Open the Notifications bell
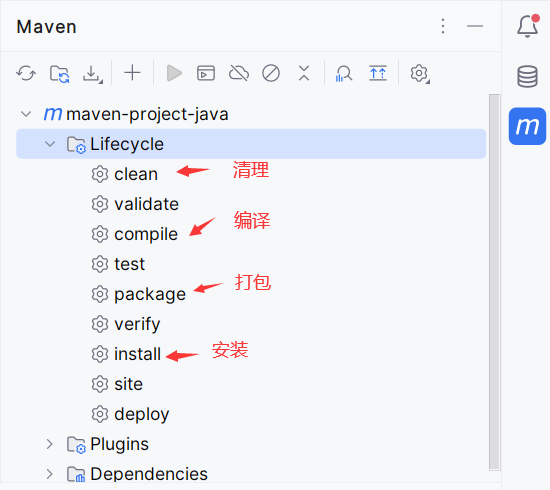This screenshot has width=550, height=490. pos(528,26)
